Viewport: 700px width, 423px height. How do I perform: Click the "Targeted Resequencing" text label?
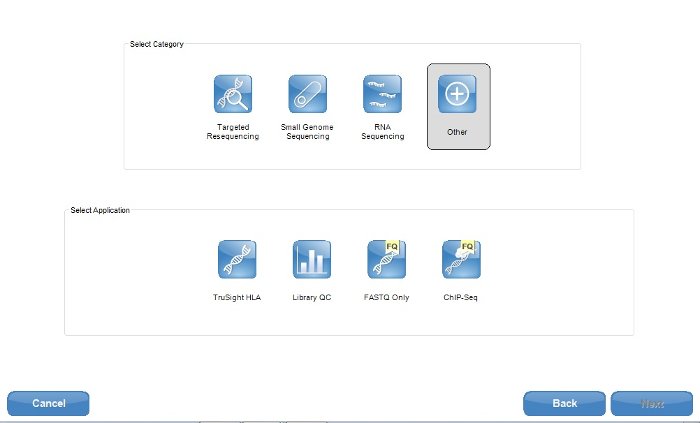pos(233,132)
